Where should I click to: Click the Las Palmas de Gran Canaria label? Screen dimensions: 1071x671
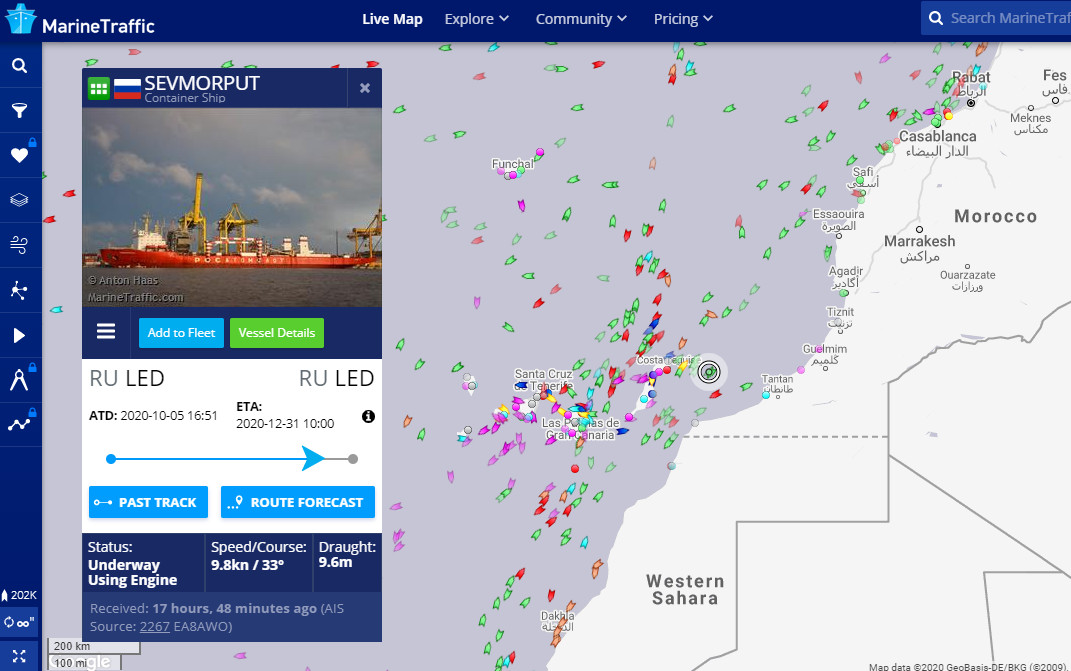[581, 429]
